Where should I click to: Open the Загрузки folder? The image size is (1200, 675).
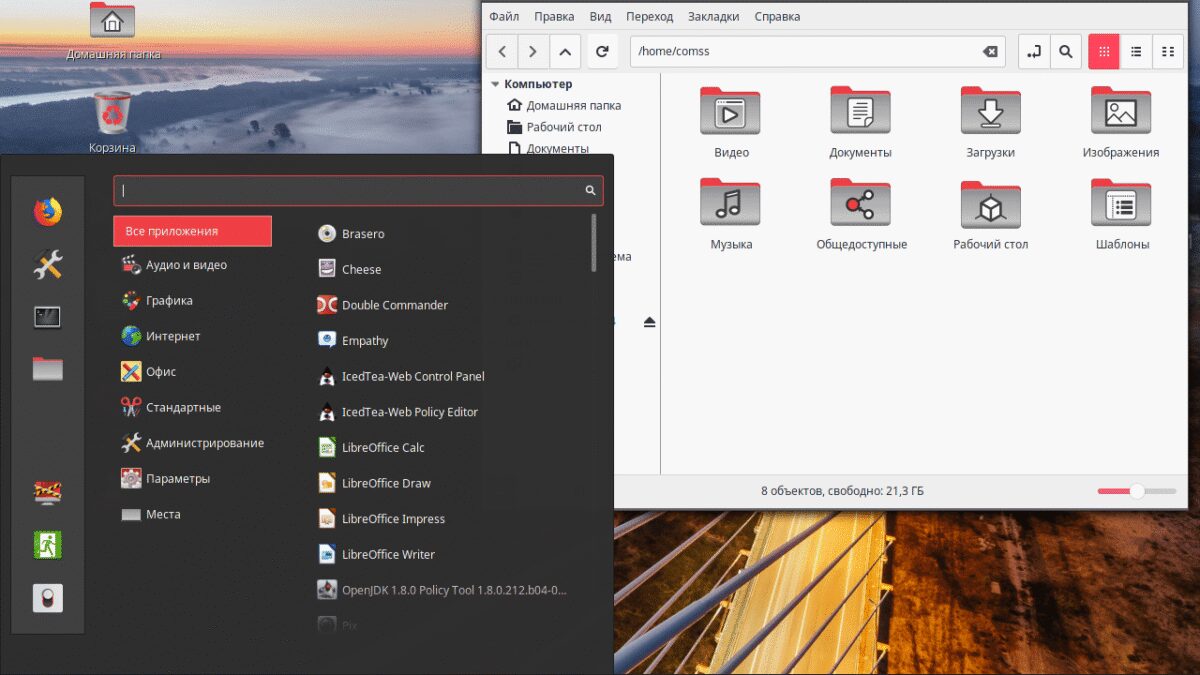[x=990, y=122]
